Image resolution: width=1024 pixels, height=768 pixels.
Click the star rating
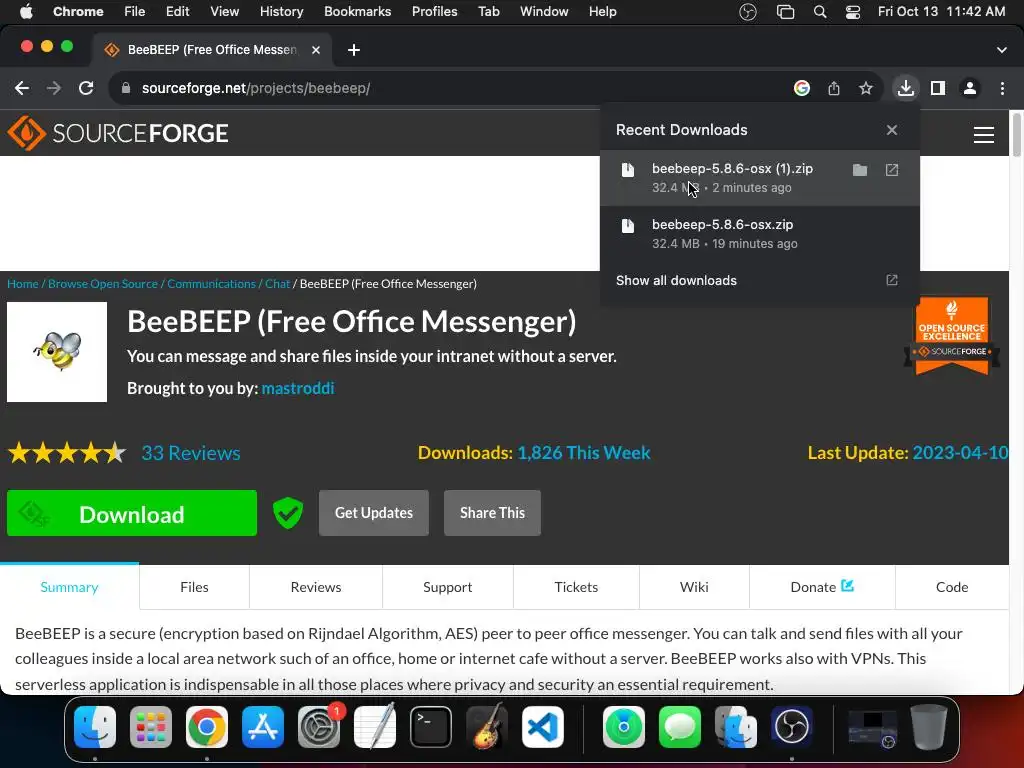pyautogui.click(x=67, y=453)
